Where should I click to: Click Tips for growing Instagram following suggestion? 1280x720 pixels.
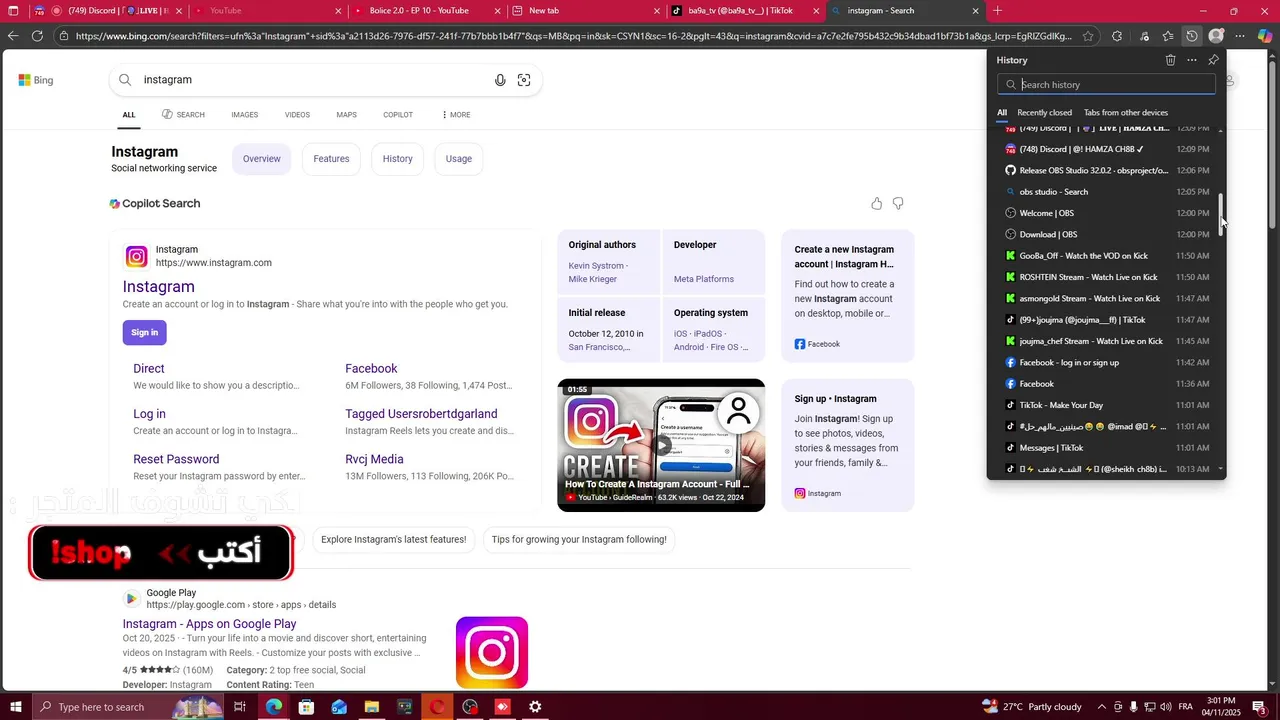tap(579, 540)
